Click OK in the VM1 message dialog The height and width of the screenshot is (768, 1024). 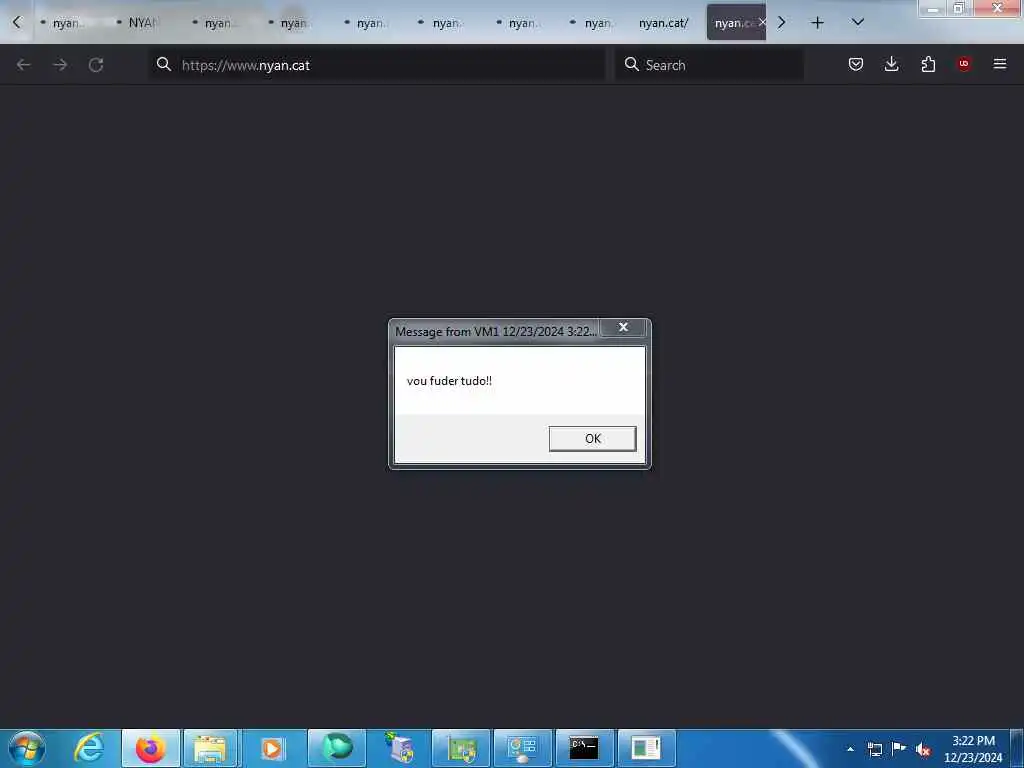click(x=592, y=438)
